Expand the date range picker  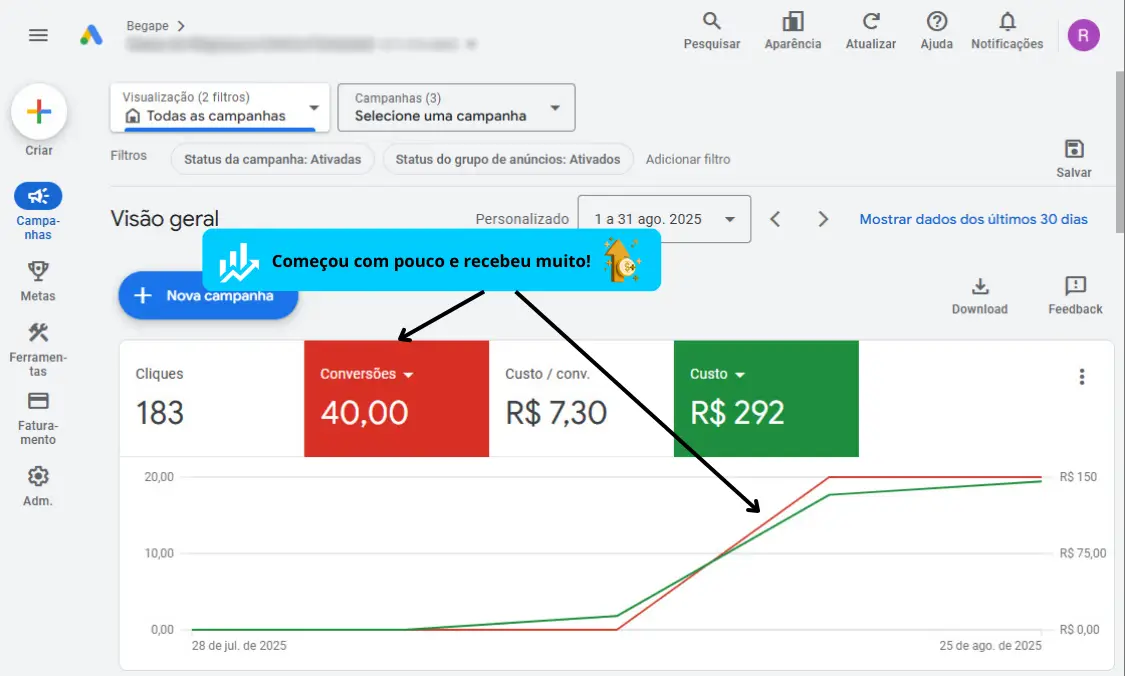[664, 219]
